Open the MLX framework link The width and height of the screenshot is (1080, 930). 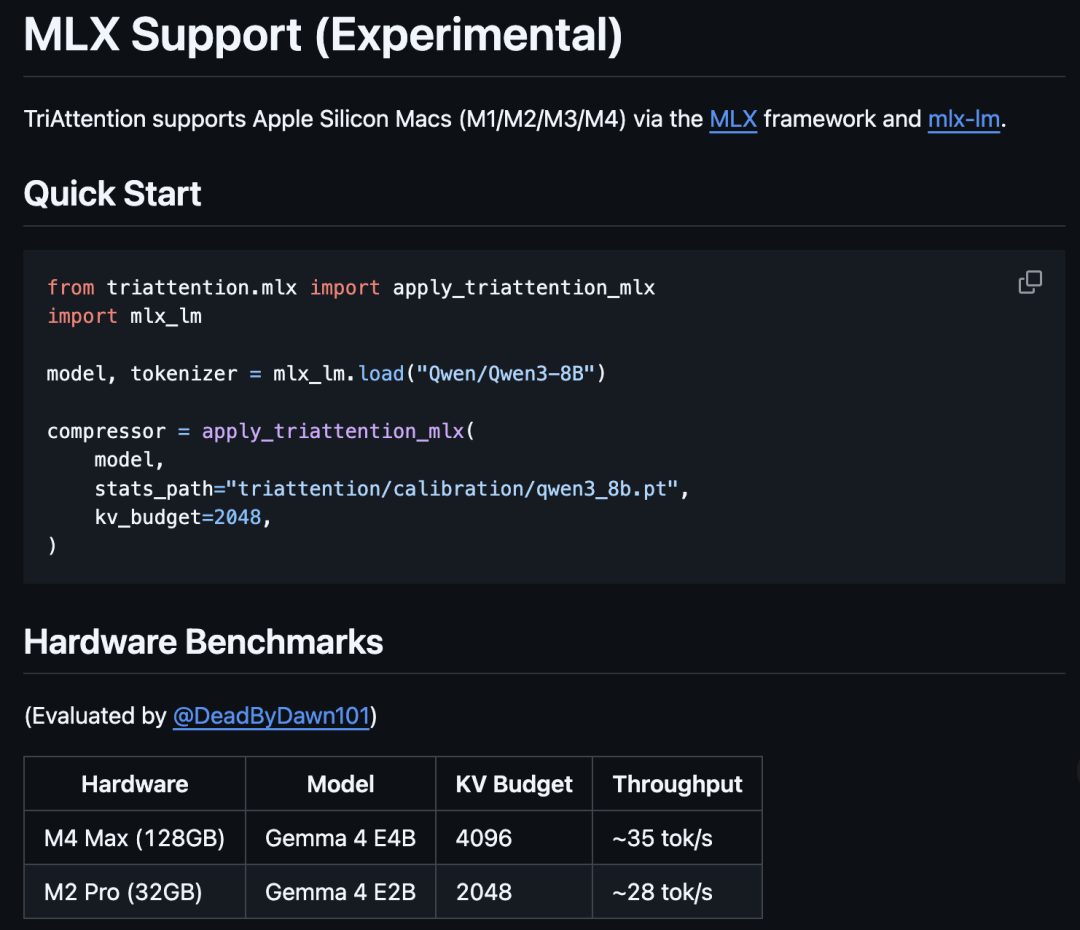click(x=733, y=119)
